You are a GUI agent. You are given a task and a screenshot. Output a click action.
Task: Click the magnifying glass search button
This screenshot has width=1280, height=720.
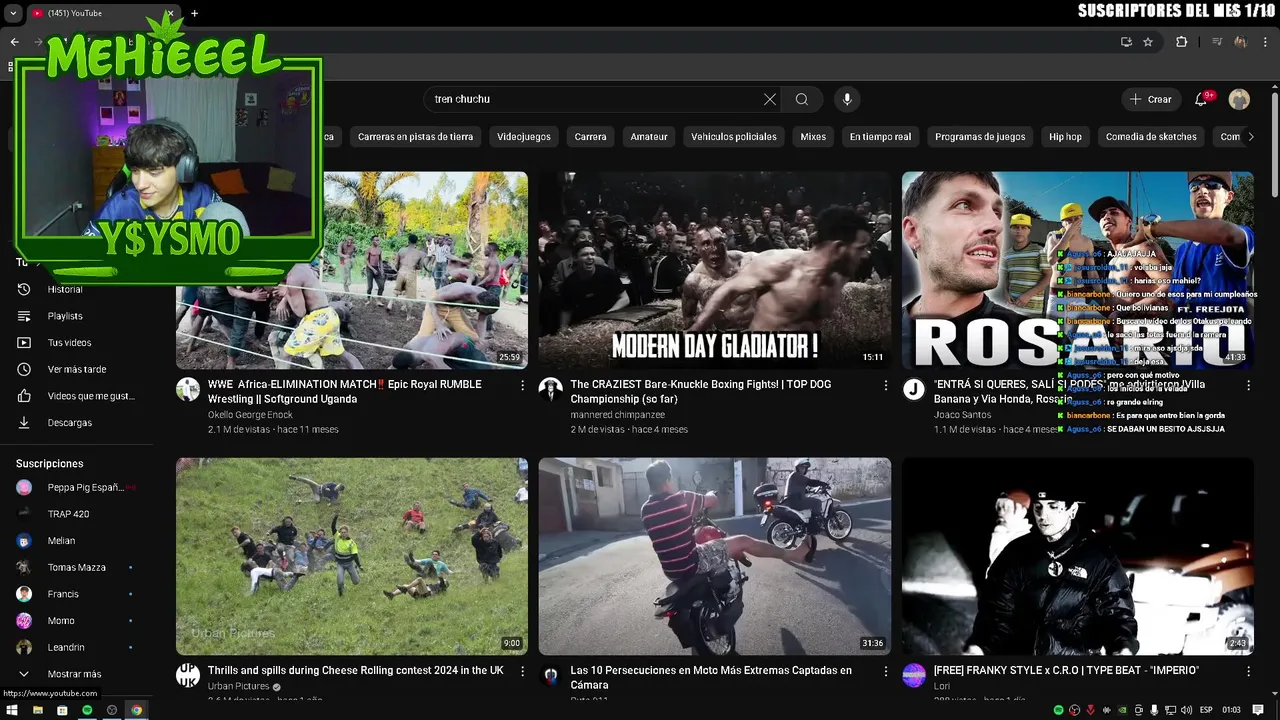click(802, 99)
